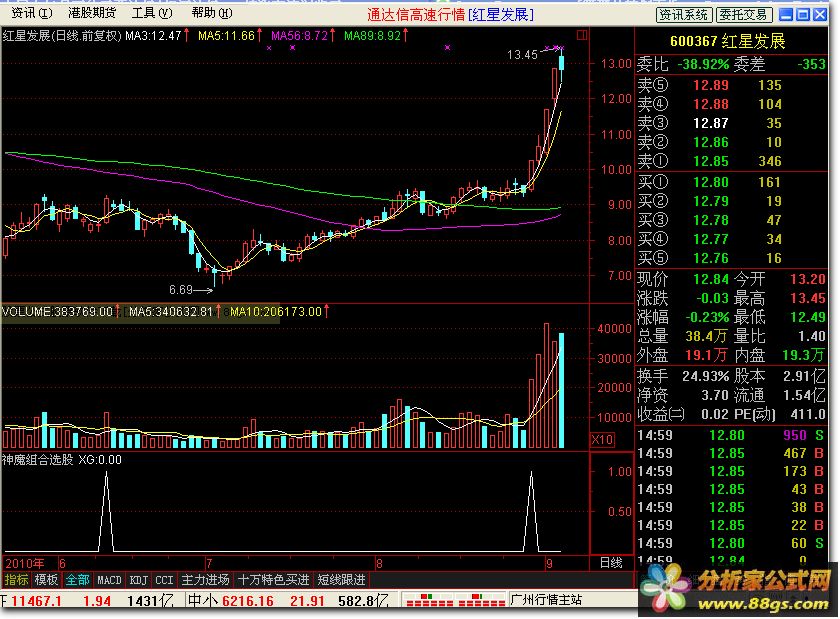This screenshot has height=619, width=840.
Task: Click the 最高 value 13.45
Action: coord(808,298)
